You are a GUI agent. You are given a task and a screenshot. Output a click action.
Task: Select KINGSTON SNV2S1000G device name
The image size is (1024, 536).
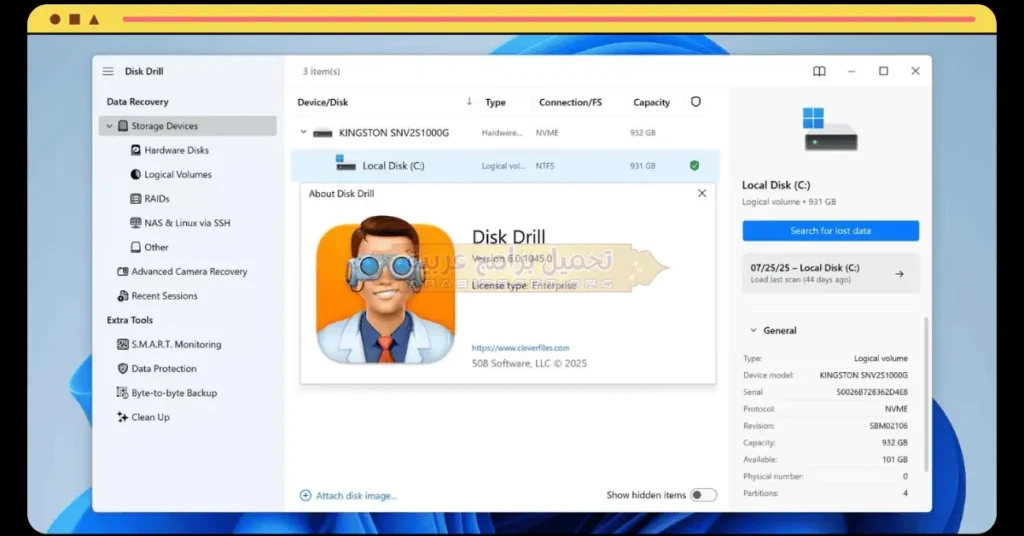(x=394, y=133)
